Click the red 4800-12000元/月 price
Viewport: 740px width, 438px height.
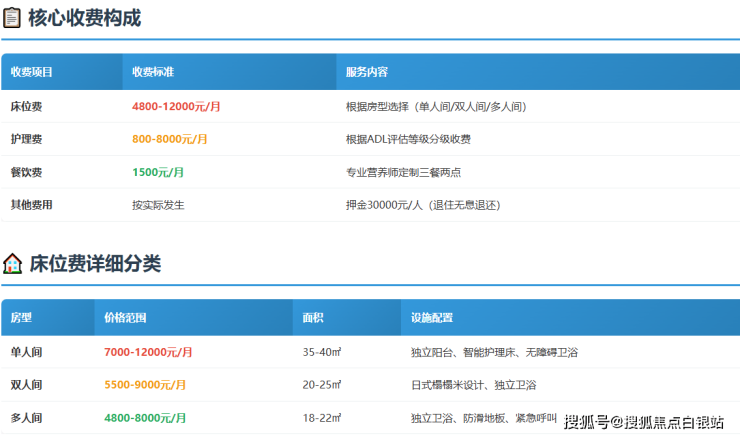[x=176, y=106]
